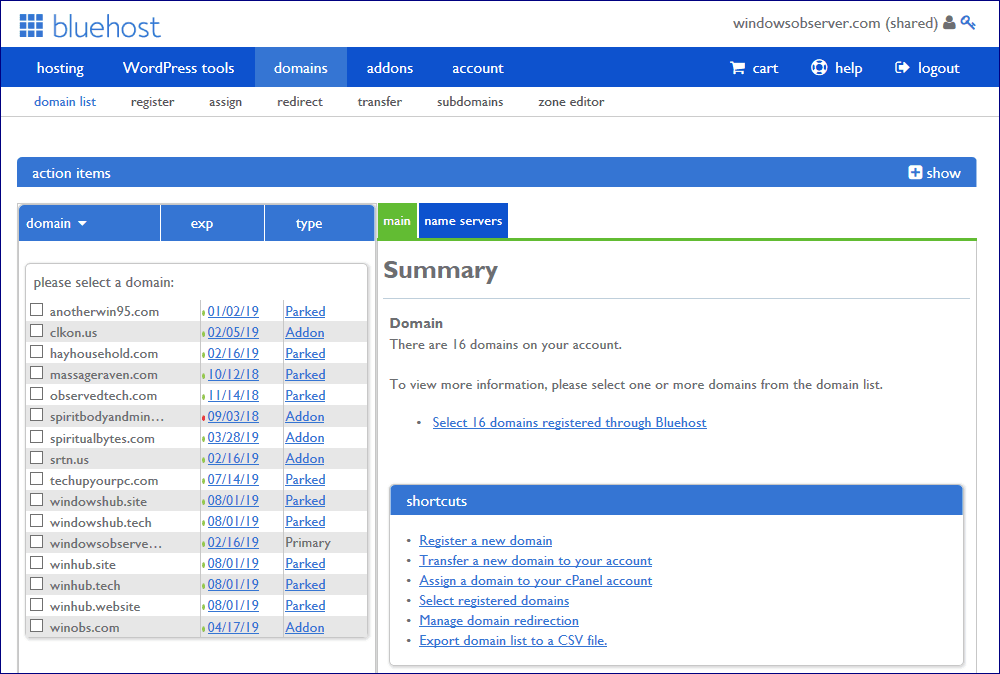Click expiration date 04/17/19
This screenshot has width=1000, height=674.
click(233, 627)
